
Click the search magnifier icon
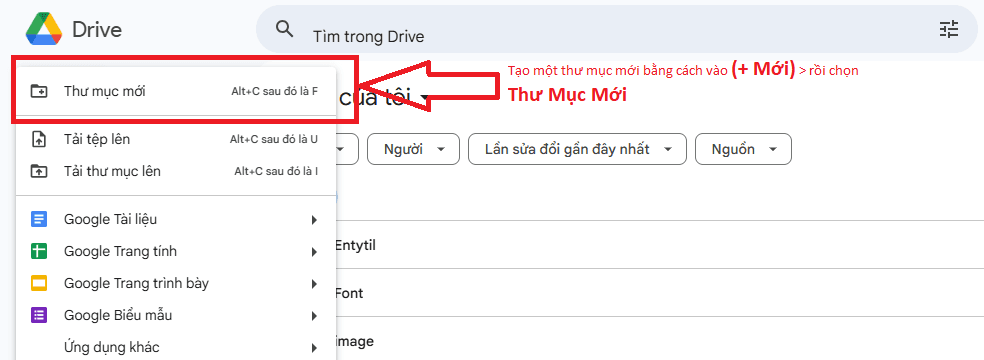[x=285, y=29]
